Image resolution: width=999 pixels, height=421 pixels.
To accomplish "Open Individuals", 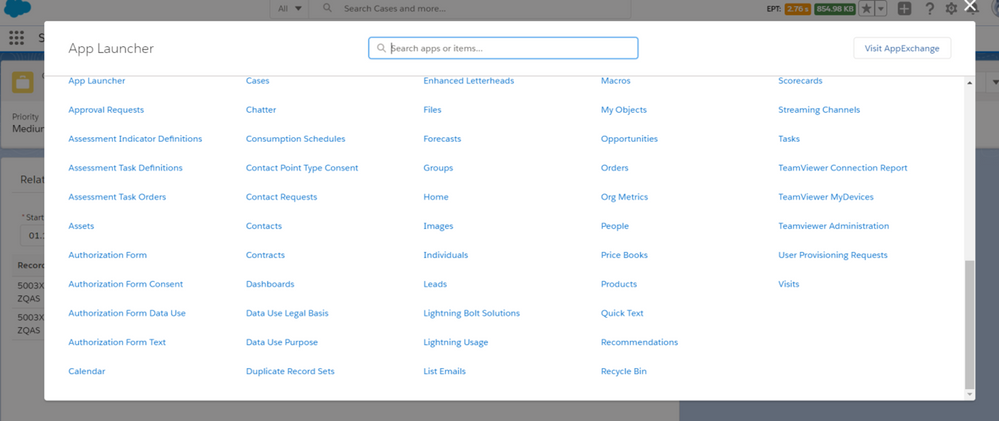I will click(446, 255).
